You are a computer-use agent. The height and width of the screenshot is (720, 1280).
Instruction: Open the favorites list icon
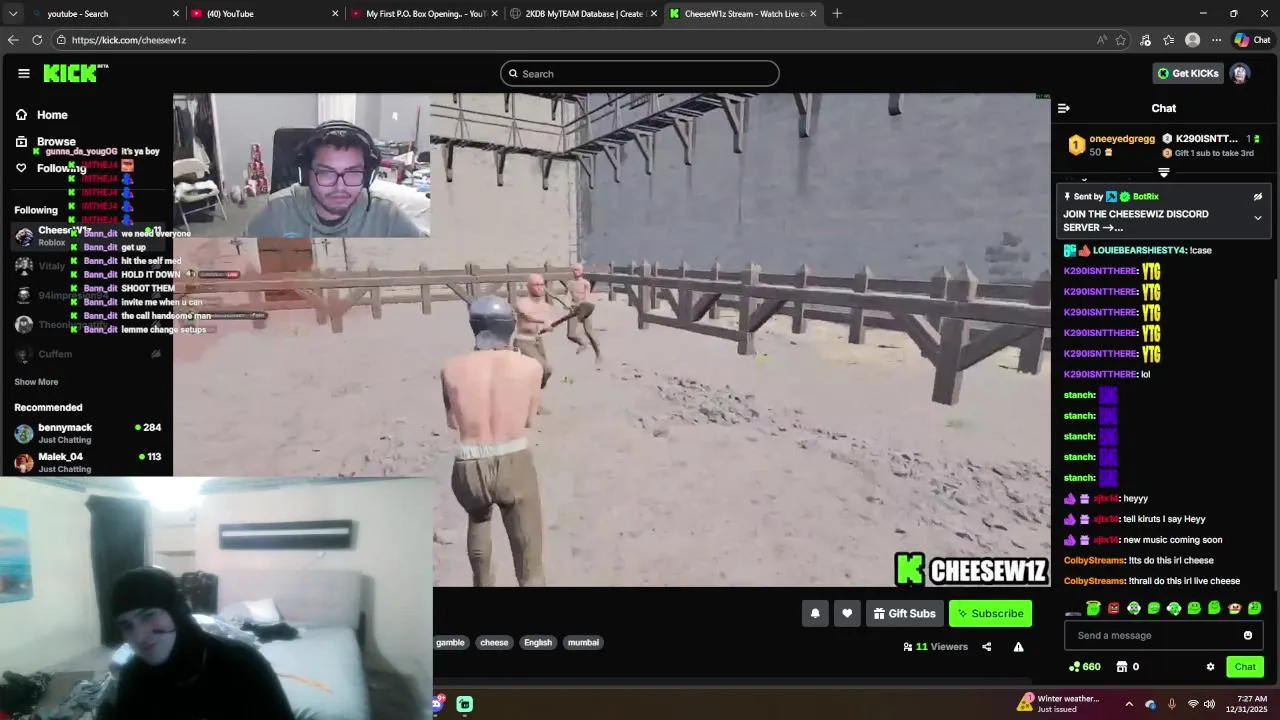pos(1169,40)
